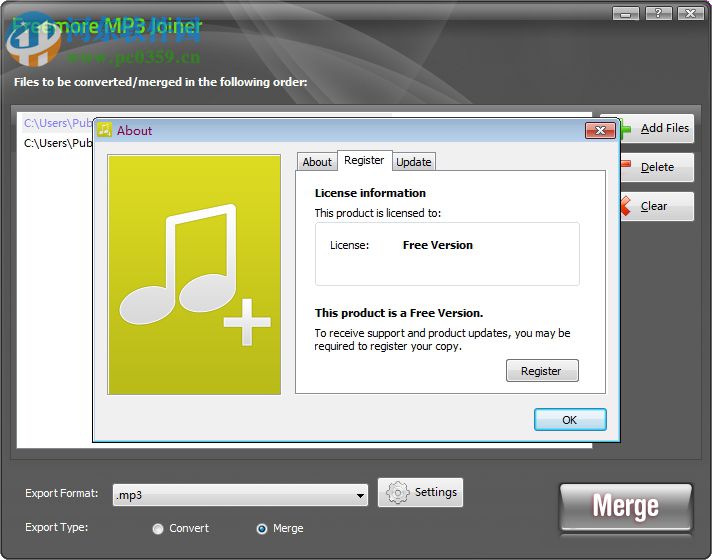This screenshot has height=560, width=712.
Task: Click the help question mark button
Action: coord(658,14)
